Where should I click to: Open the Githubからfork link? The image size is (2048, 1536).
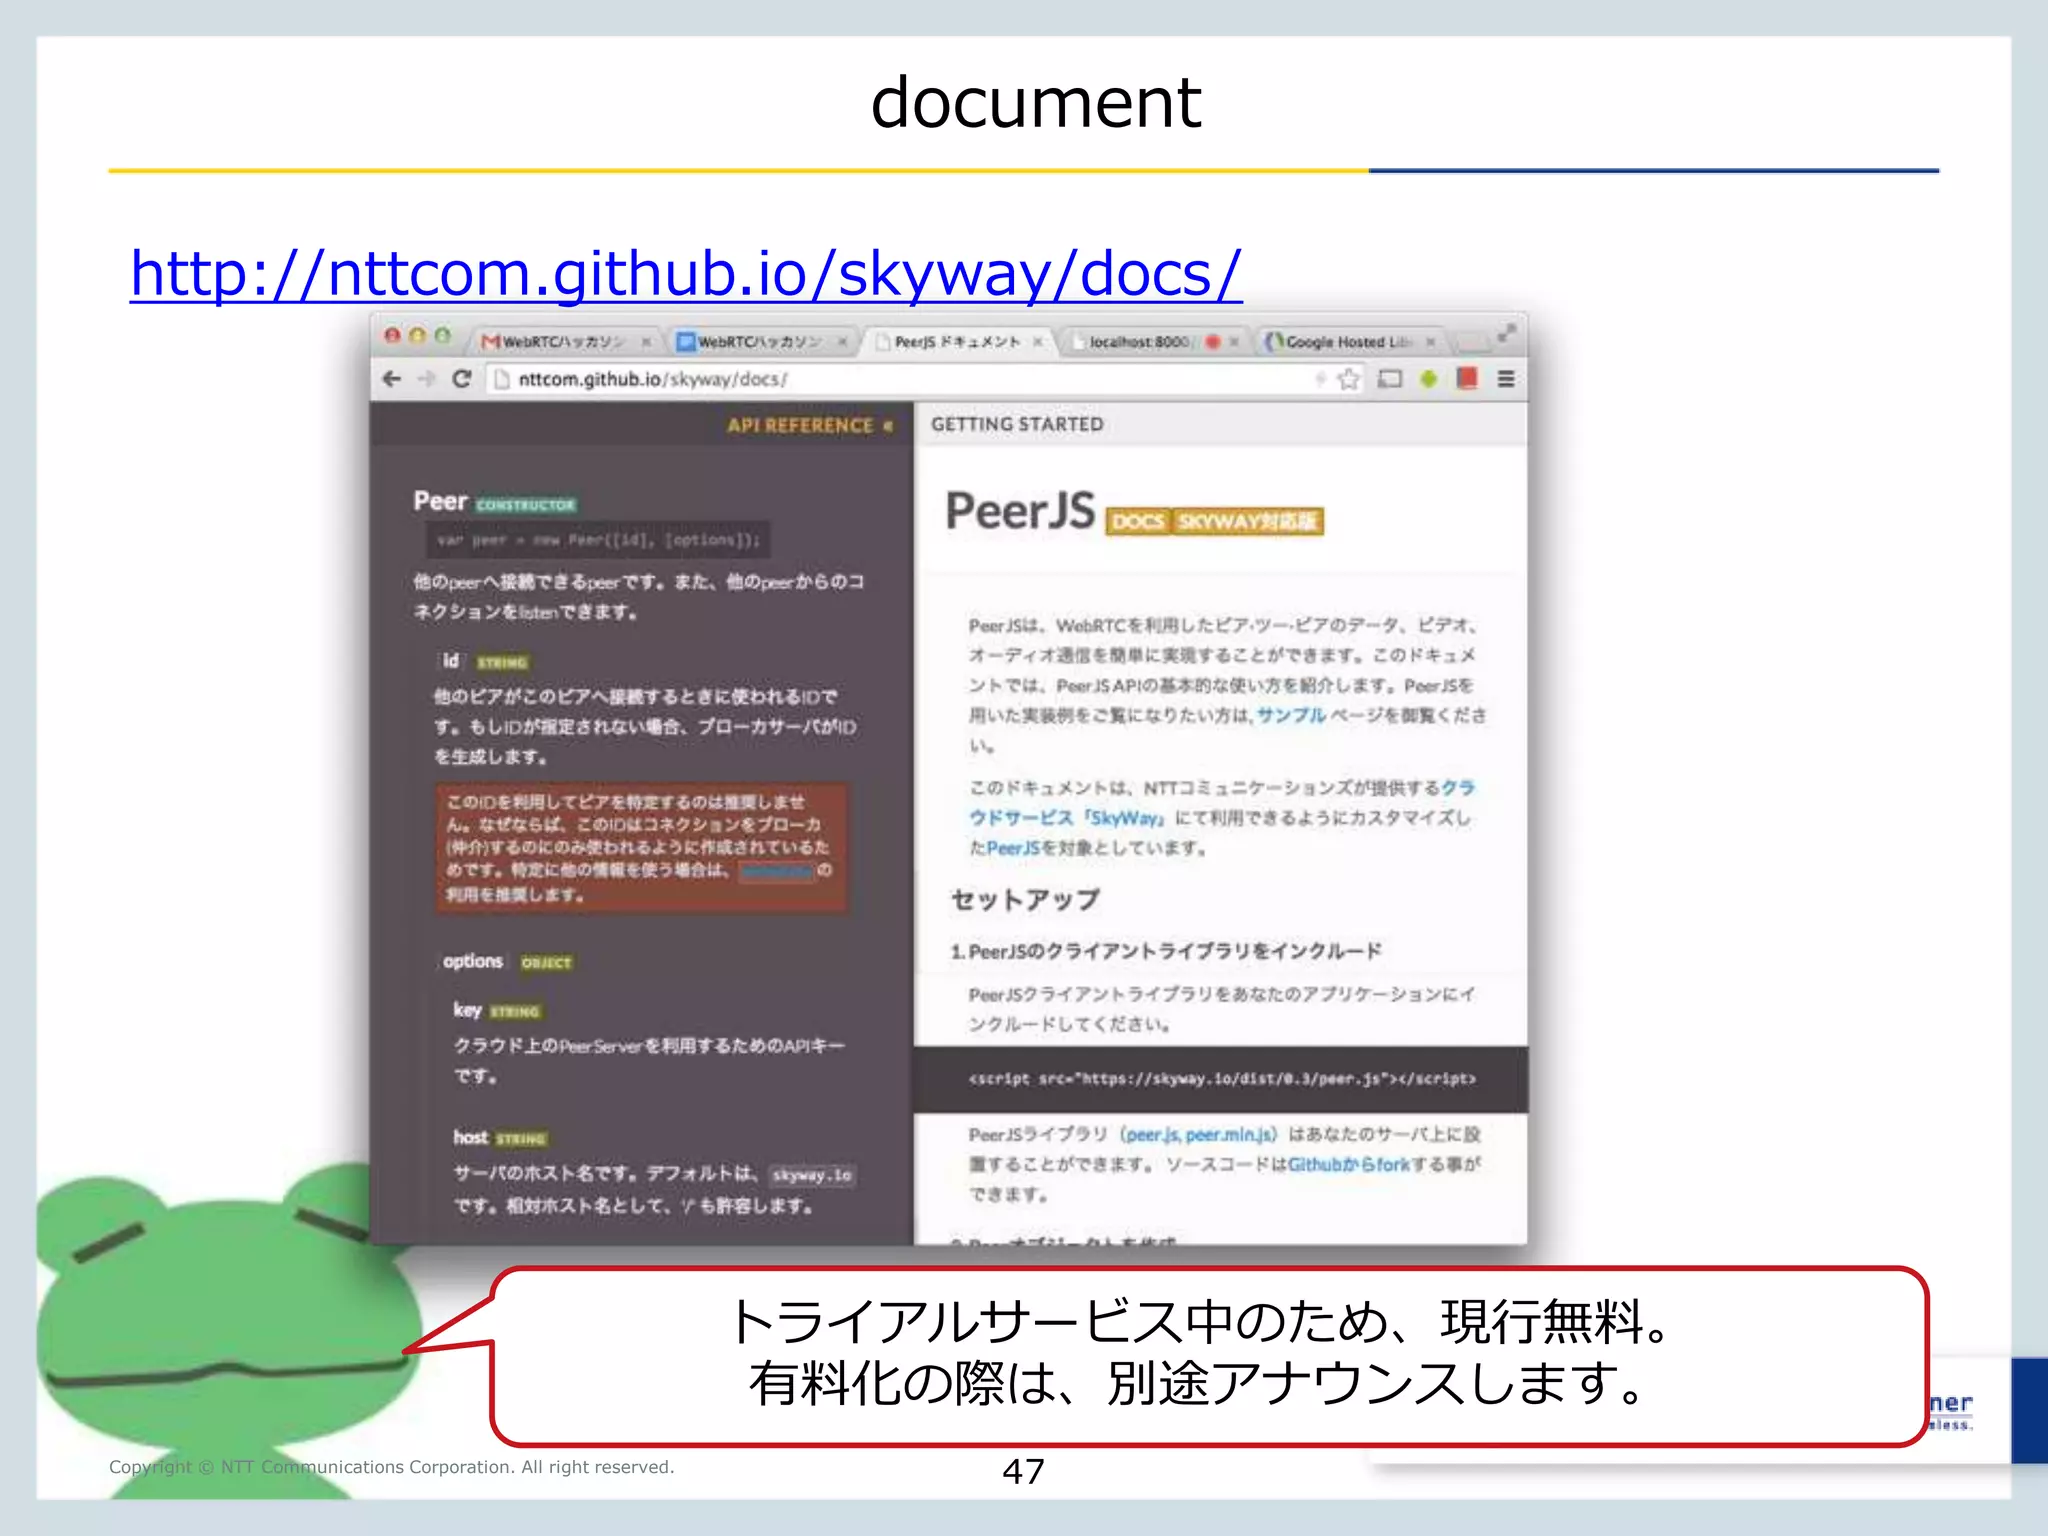pyautogui.click(x=1348, y=1165)
